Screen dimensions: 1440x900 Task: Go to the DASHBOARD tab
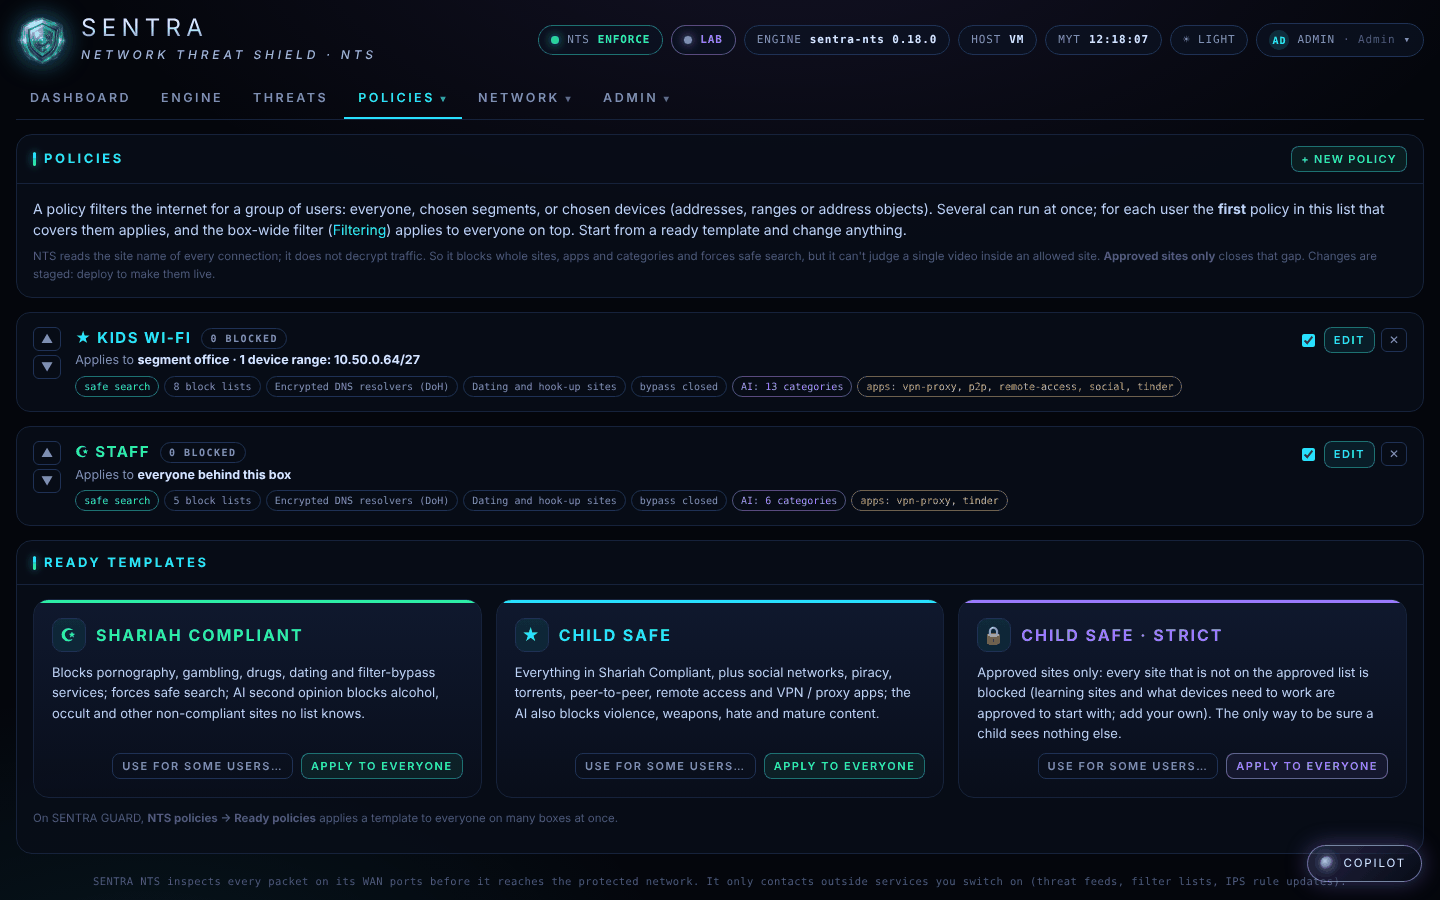80,98
